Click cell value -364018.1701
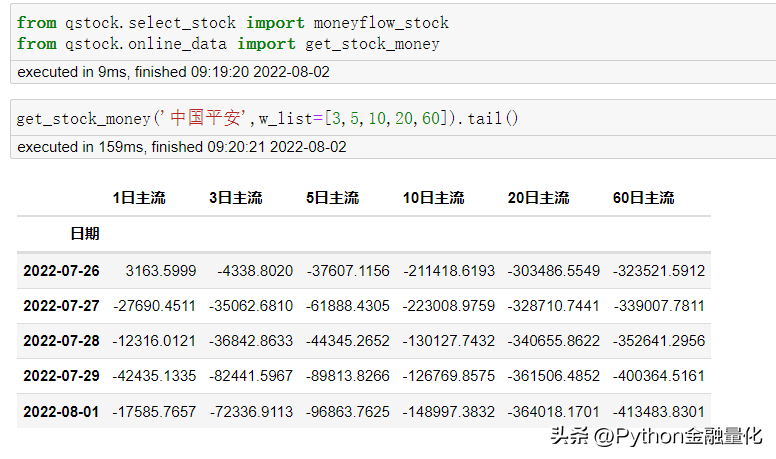The image size is (776, 459). [554, 412]
